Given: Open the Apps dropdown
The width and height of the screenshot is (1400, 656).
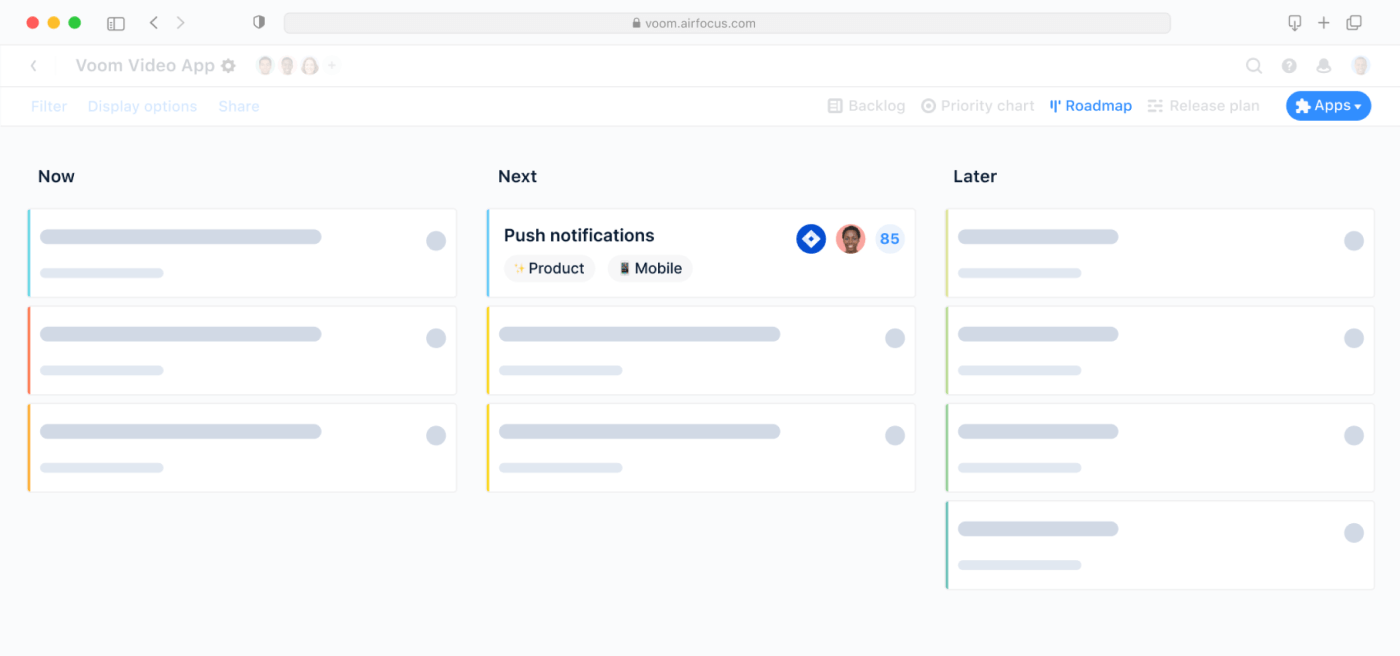Looking at the screenshot, I should 1328,105.
